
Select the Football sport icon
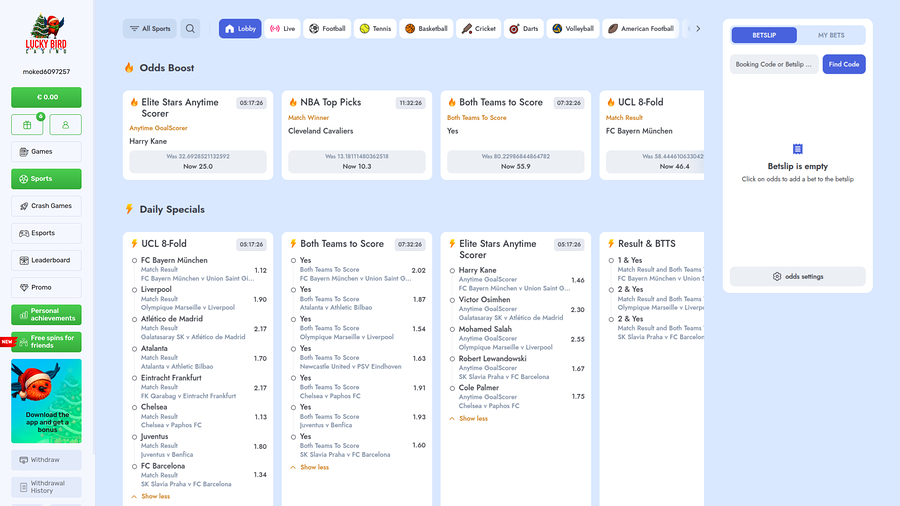[315, 29]
